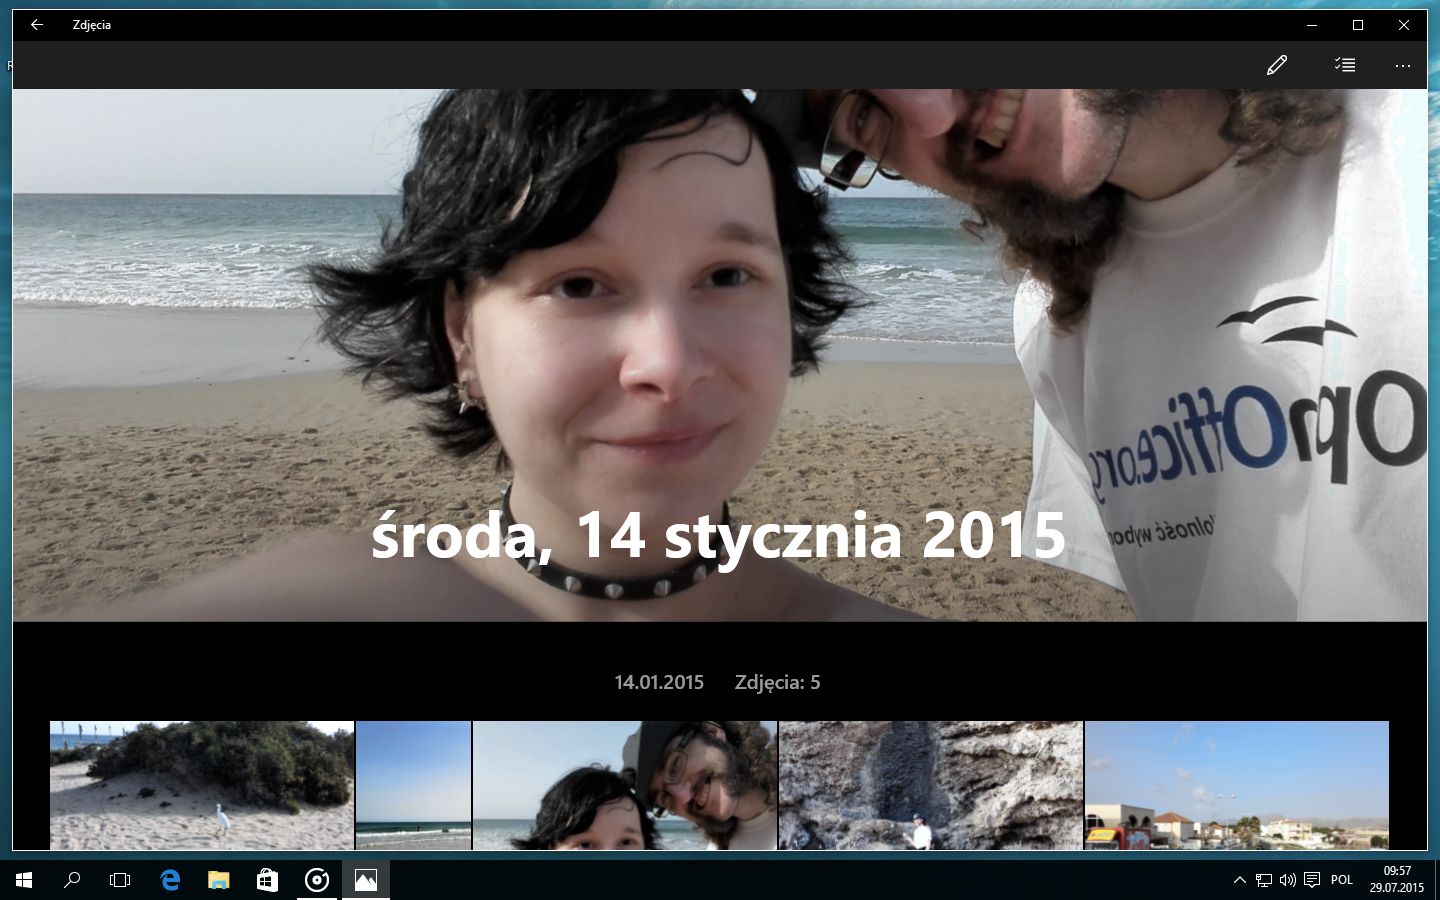Viewport: 1440px width, 900px height.
Task: Open the Groove Music taskbar icon
Action: point(316,880)
